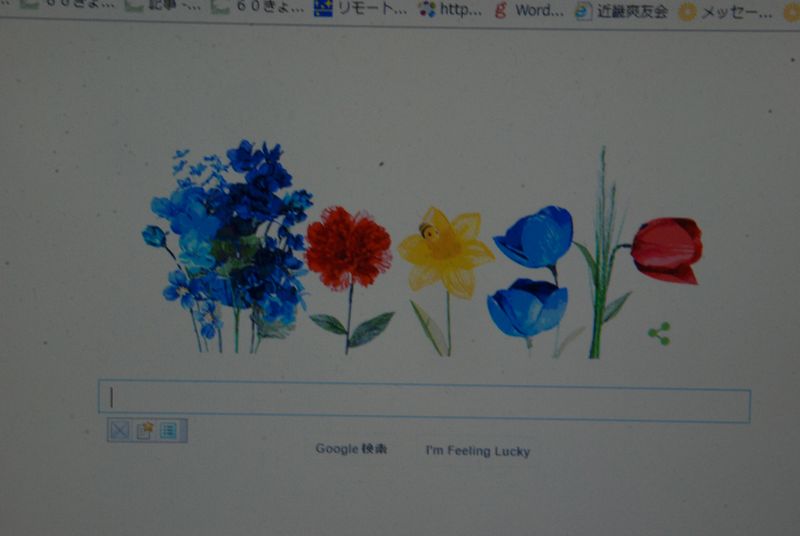Image resolution: width=800 pixels, height=536 pixels.
Task: Click the I'm Feeling Lucky button
Action: pyautogui.click(x=478, y=451)
